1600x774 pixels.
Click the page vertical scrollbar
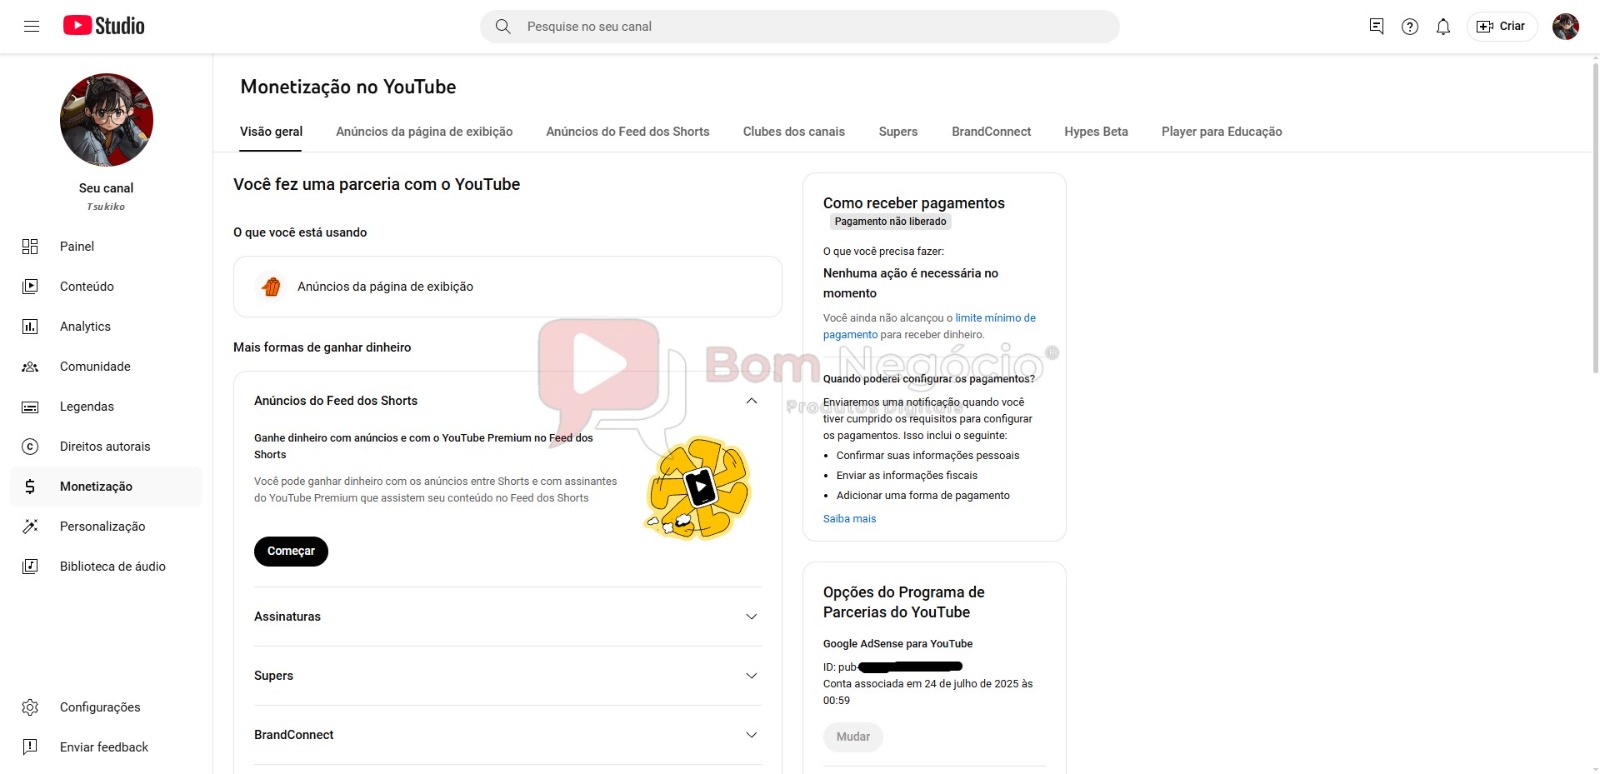coord(1595,220)
